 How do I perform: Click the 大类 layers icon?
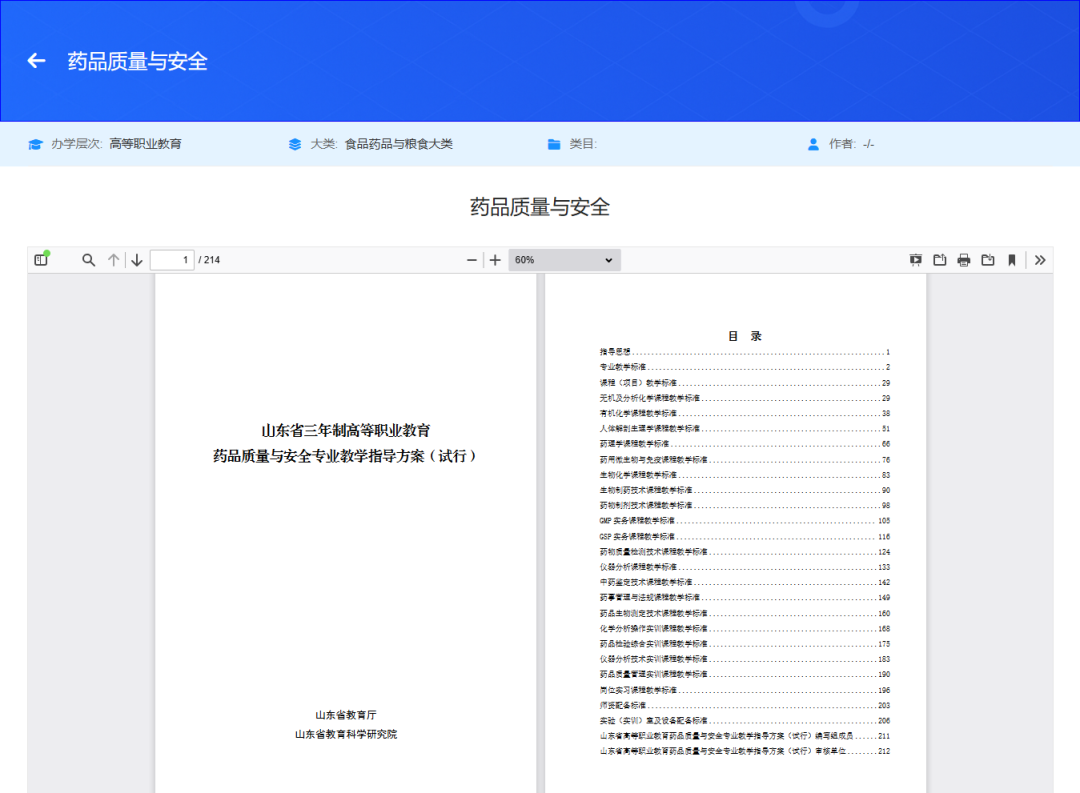290,144
